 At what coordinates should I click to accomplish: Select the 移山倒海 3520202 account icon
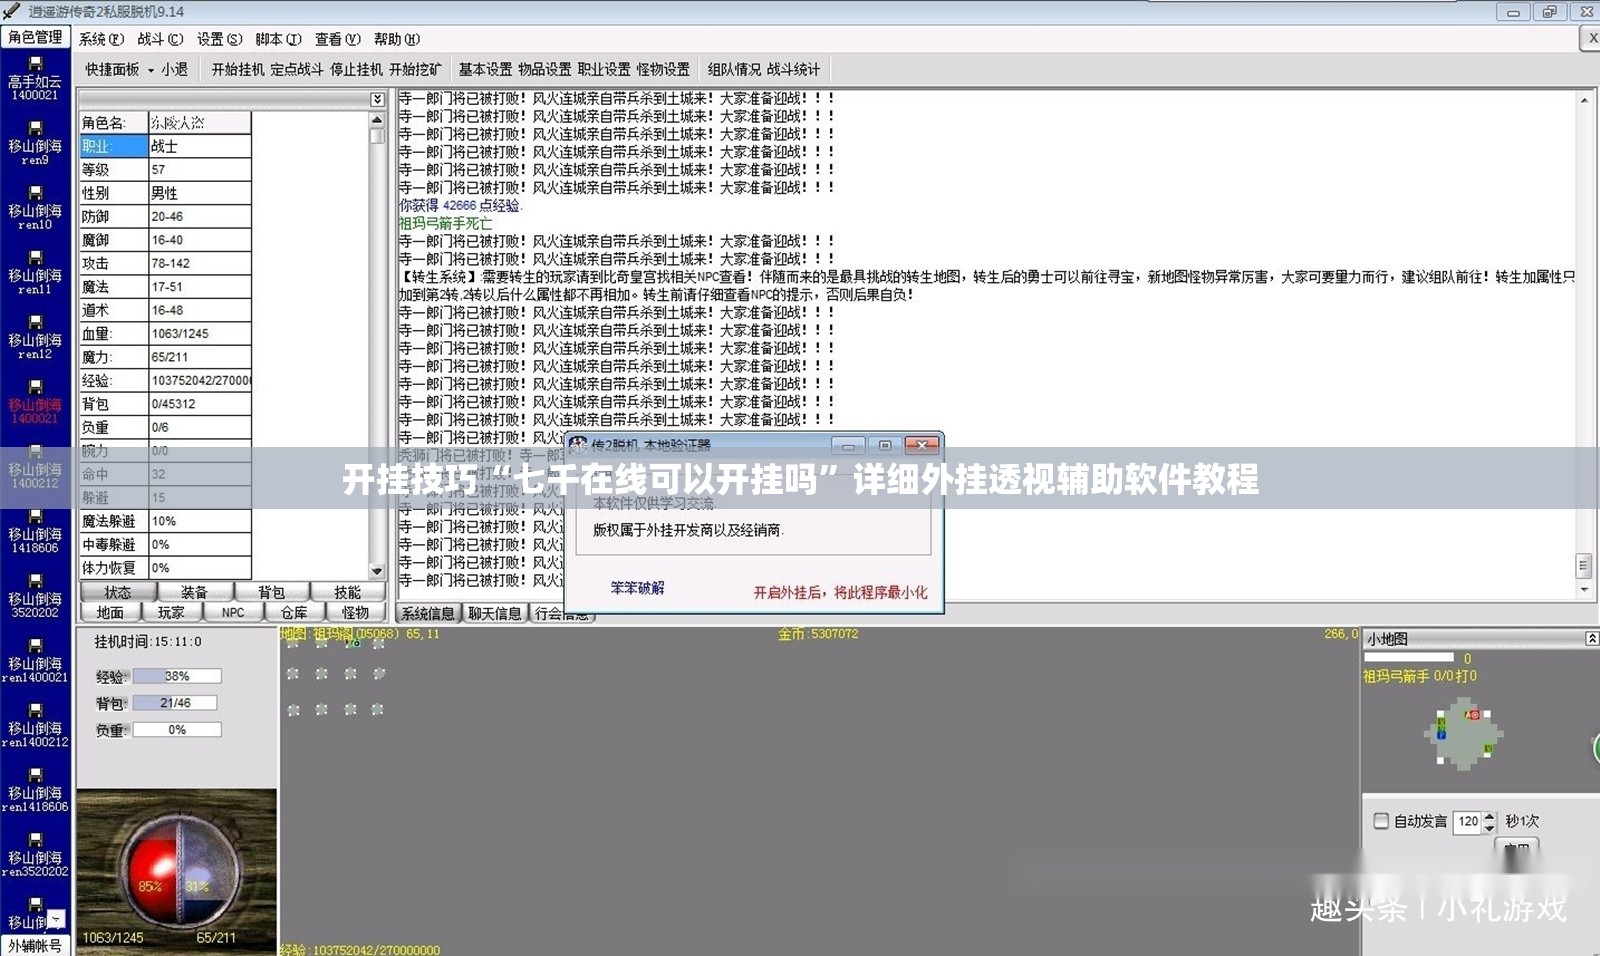point(35,597)
